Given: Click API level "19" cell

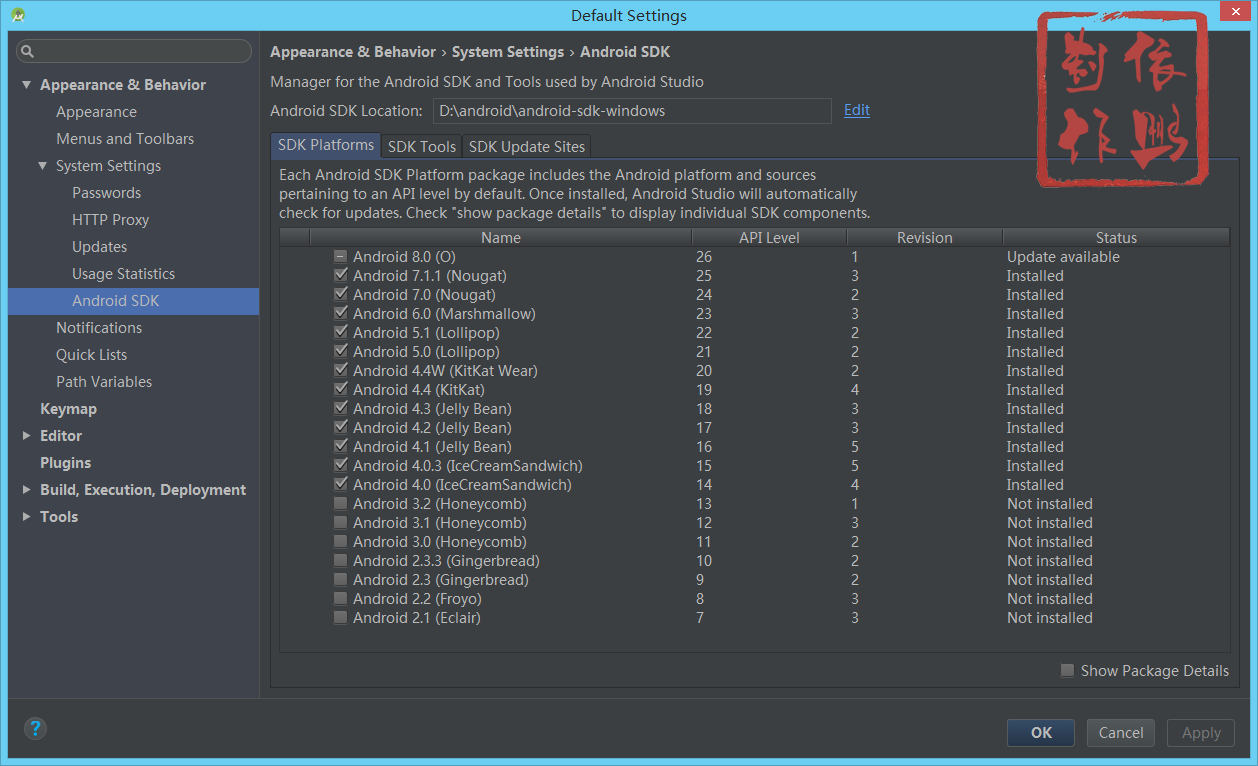Looking at the screenshot, I should point(704,390).
